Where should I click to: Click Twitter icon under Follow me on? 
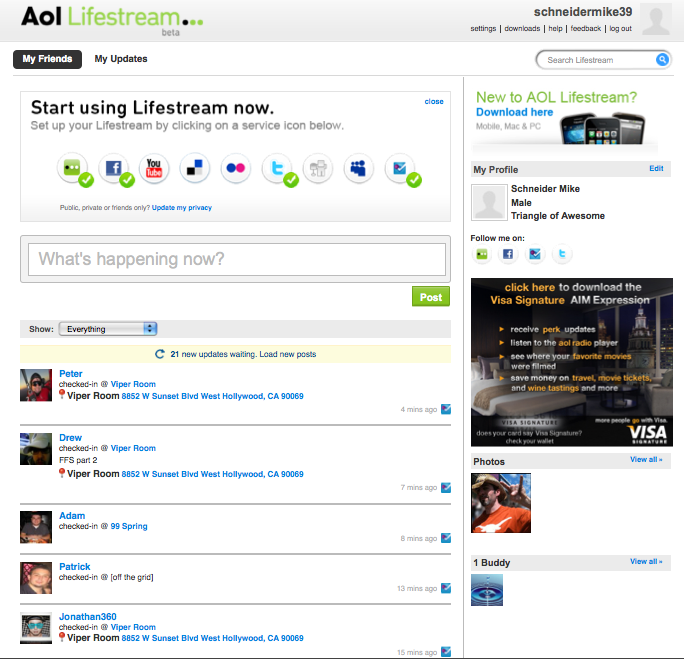click(562, 254)
